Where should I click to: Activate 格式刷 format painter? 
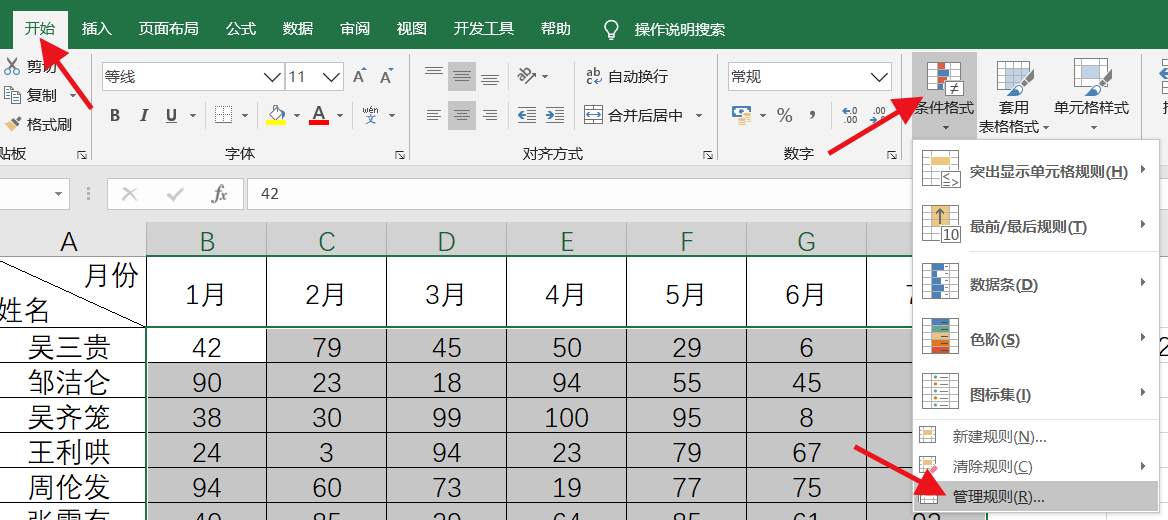(x=38, y=124)
